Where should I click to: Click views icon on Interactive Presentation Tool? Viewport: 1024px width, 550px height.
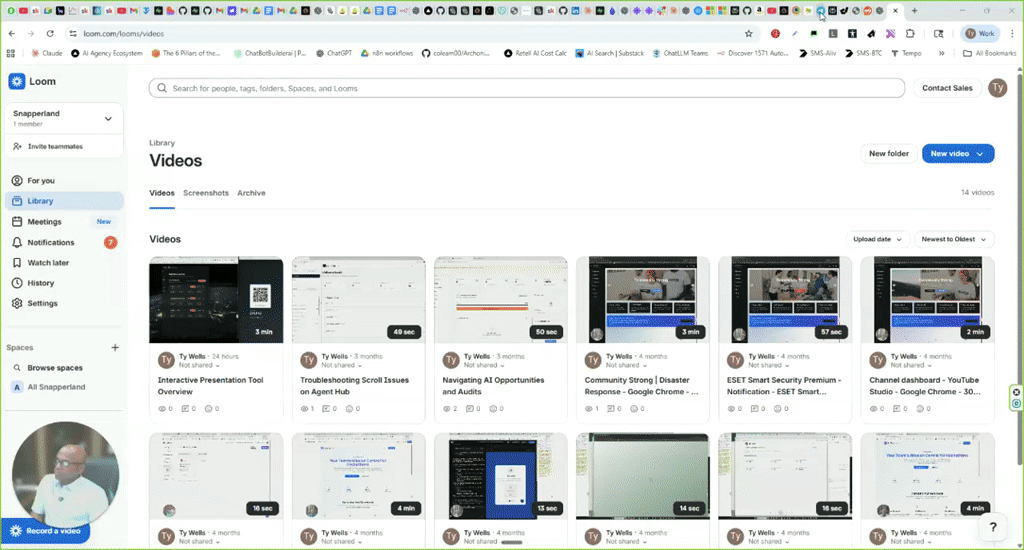(x=163, y=409)
